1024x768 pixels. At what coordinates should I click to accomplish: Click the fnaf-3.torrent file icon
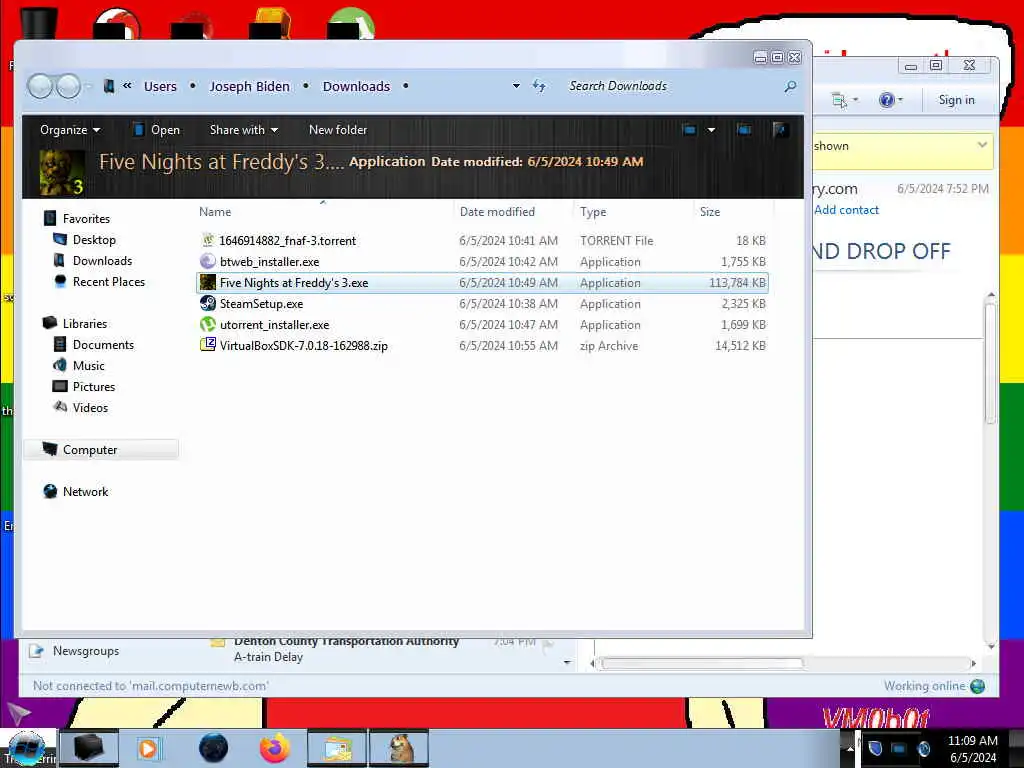(208, 240)
